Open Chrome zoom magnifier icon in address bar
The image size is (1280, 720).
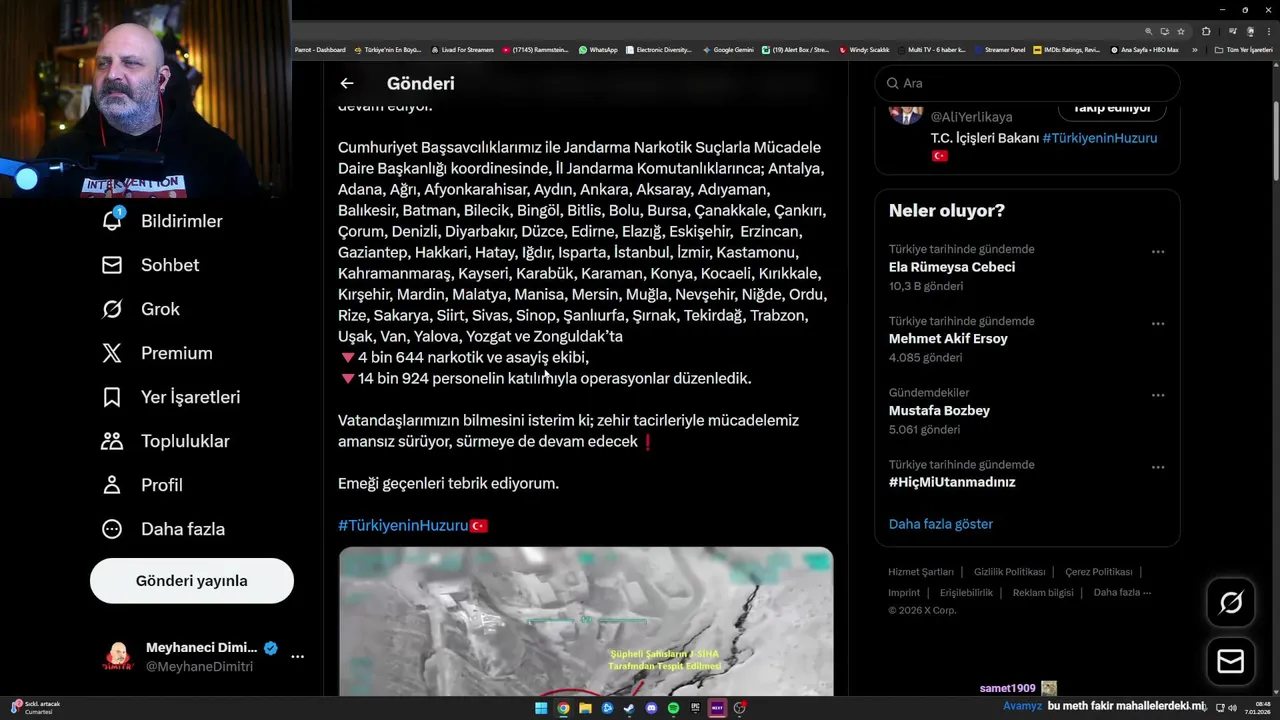click(1149, 31)
